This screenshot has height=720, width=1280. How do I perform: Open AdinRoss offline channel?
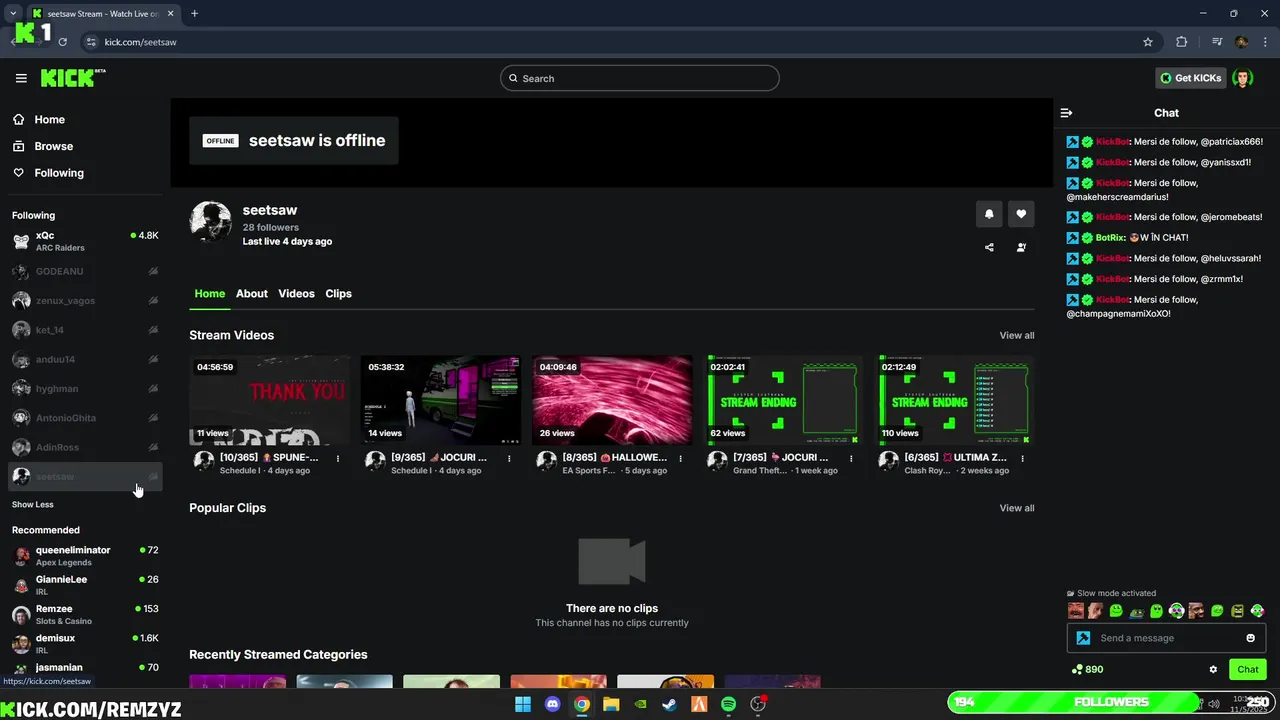point(85,447)
